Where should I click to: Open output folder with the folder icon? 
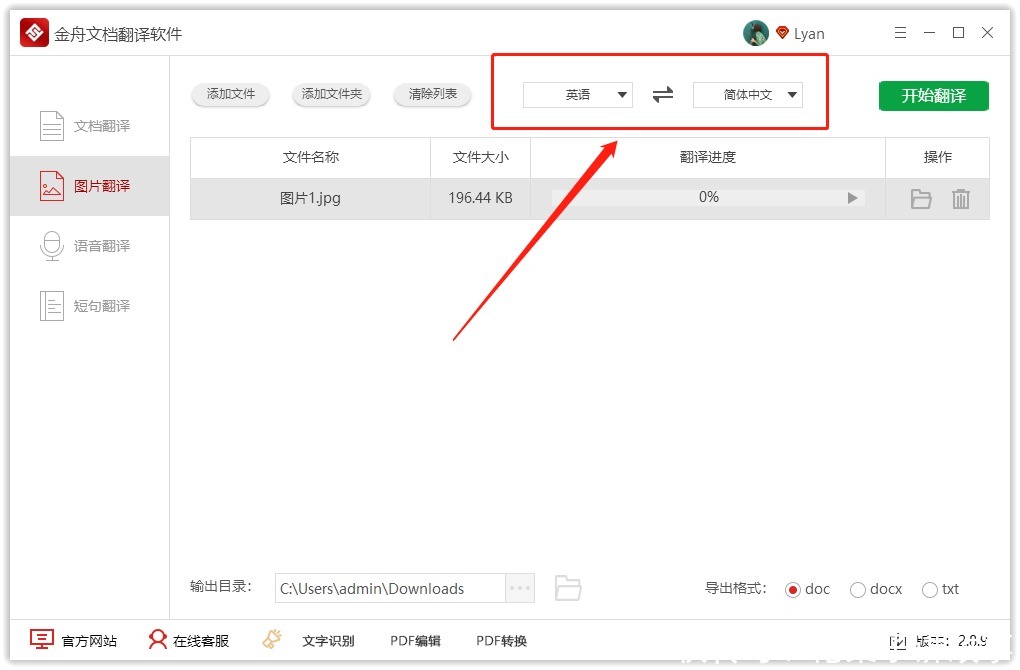[568, 588]
